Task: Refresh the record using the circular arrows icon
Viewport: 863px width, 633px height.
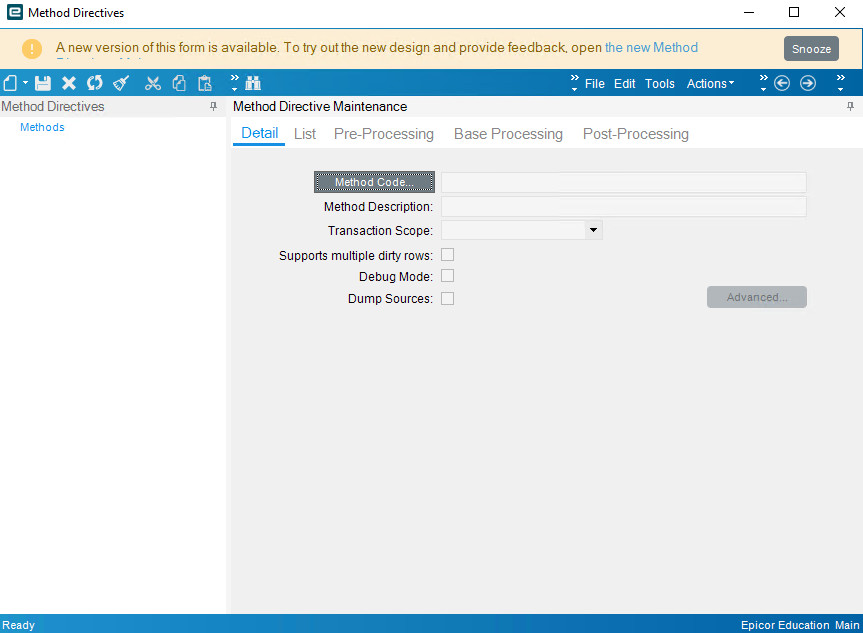Action: pyautogui.click(x=94, y=83)
